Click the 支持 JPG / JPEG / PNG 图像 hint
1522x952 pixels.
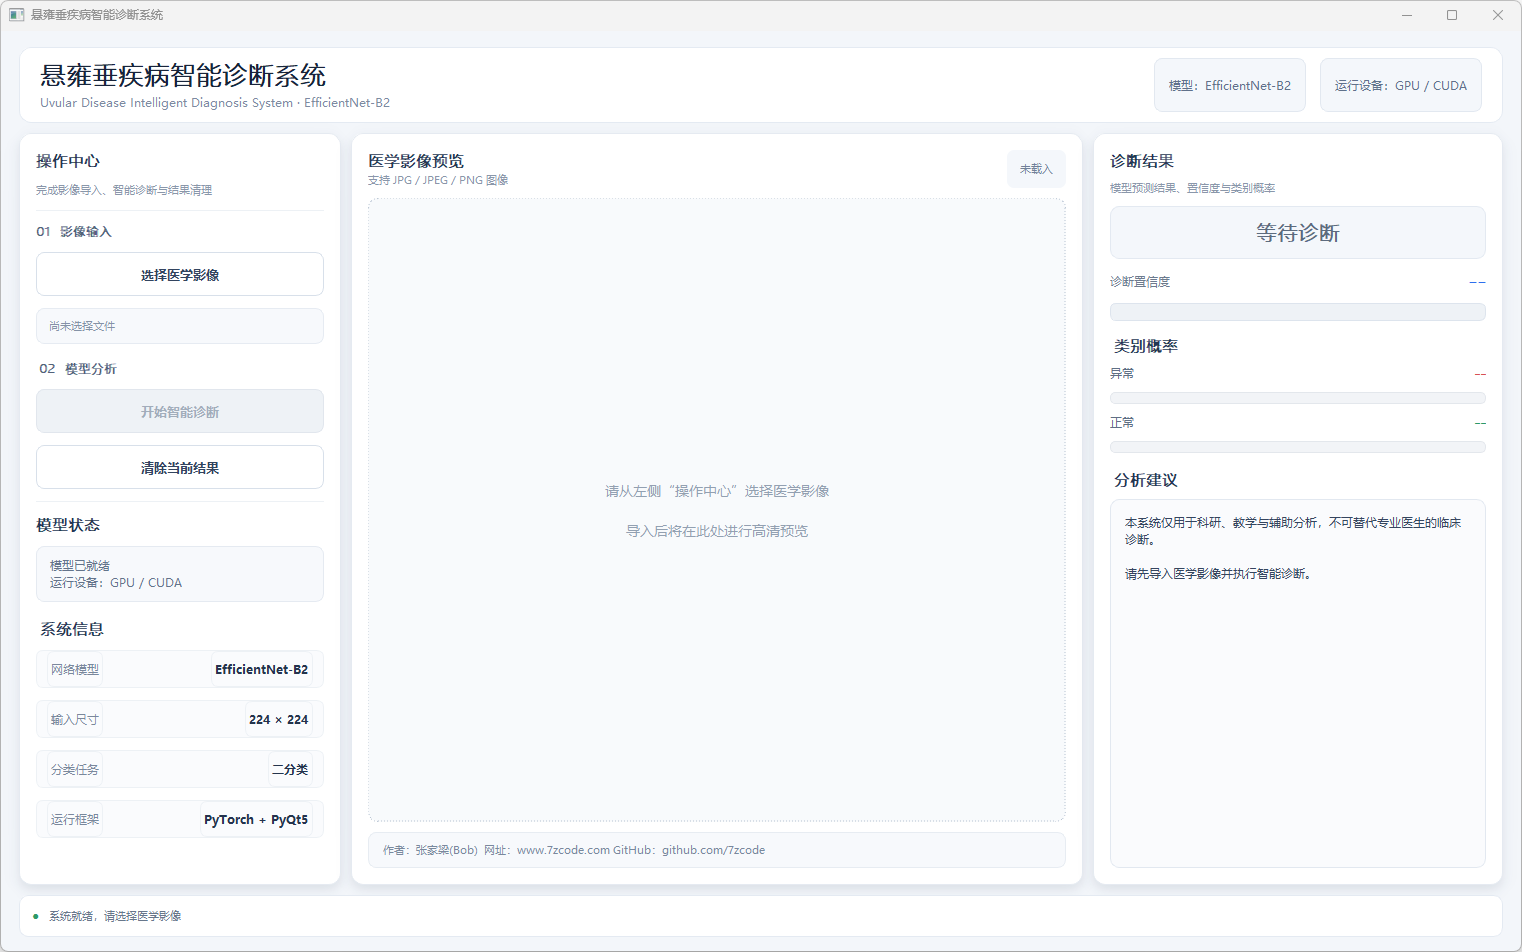438,180
